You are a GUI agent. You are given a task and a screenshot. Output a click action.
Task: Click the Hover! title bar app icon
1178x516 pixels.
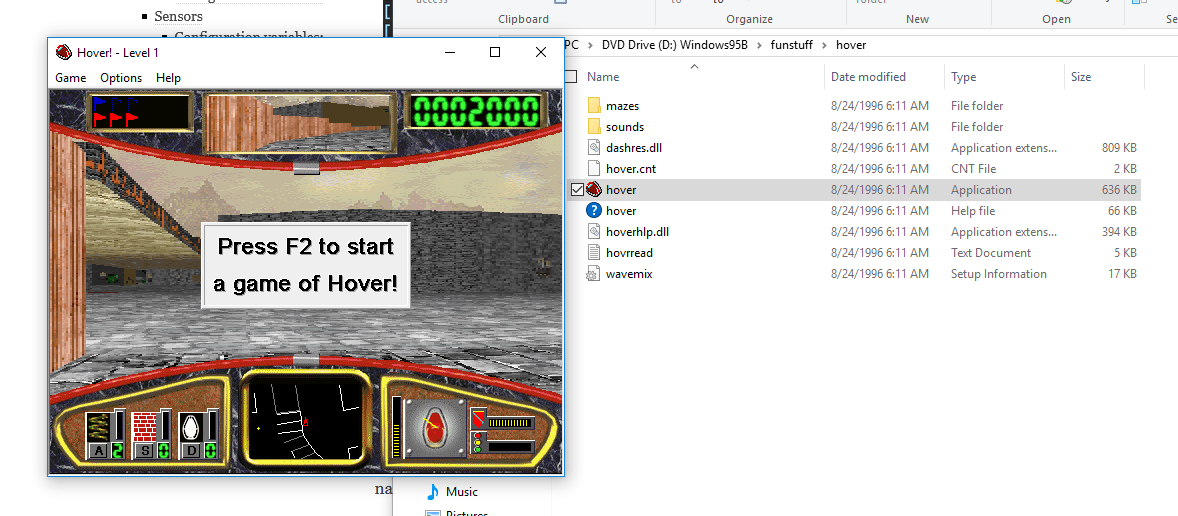pyautogui.click(x=64, y=52)
